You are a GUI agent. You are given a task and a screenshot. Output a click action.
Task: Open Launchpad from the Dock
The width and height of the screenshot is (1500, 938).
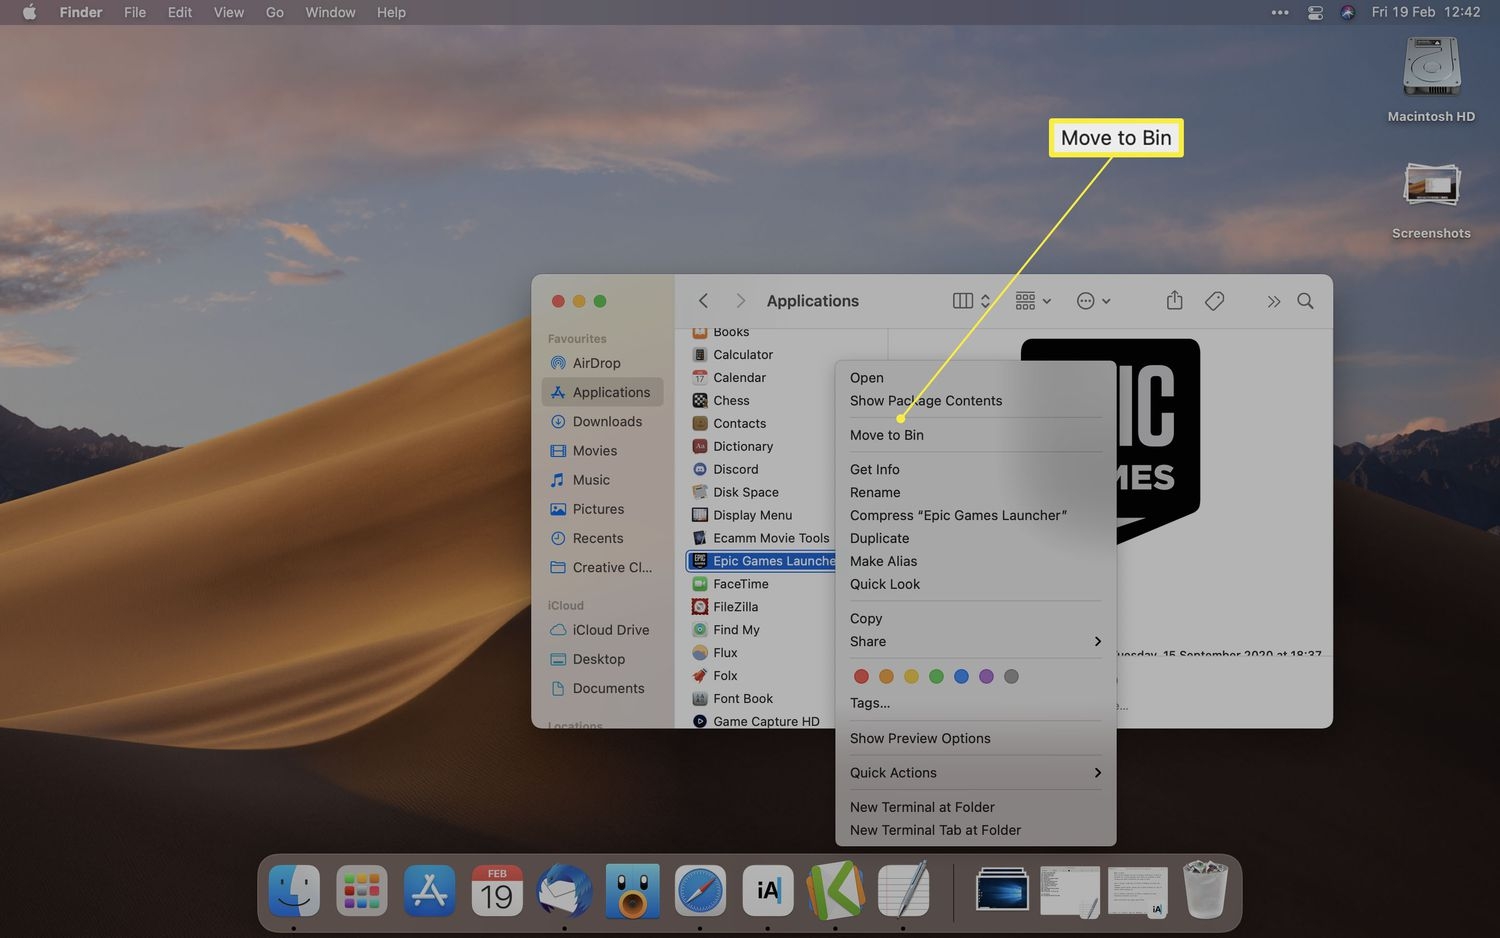coord(361,891)
